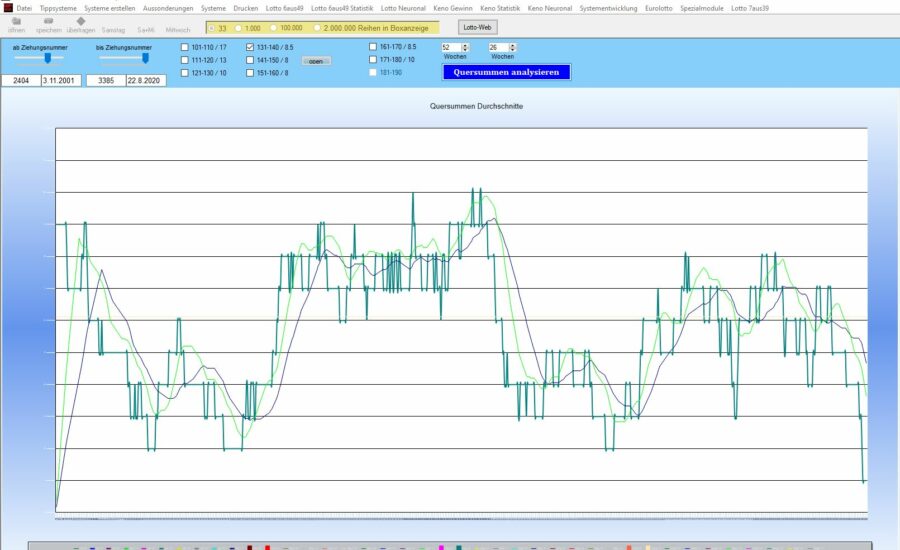Click the ab Ziehungsnummer label
900x550 pixels.
click(40, 48)
